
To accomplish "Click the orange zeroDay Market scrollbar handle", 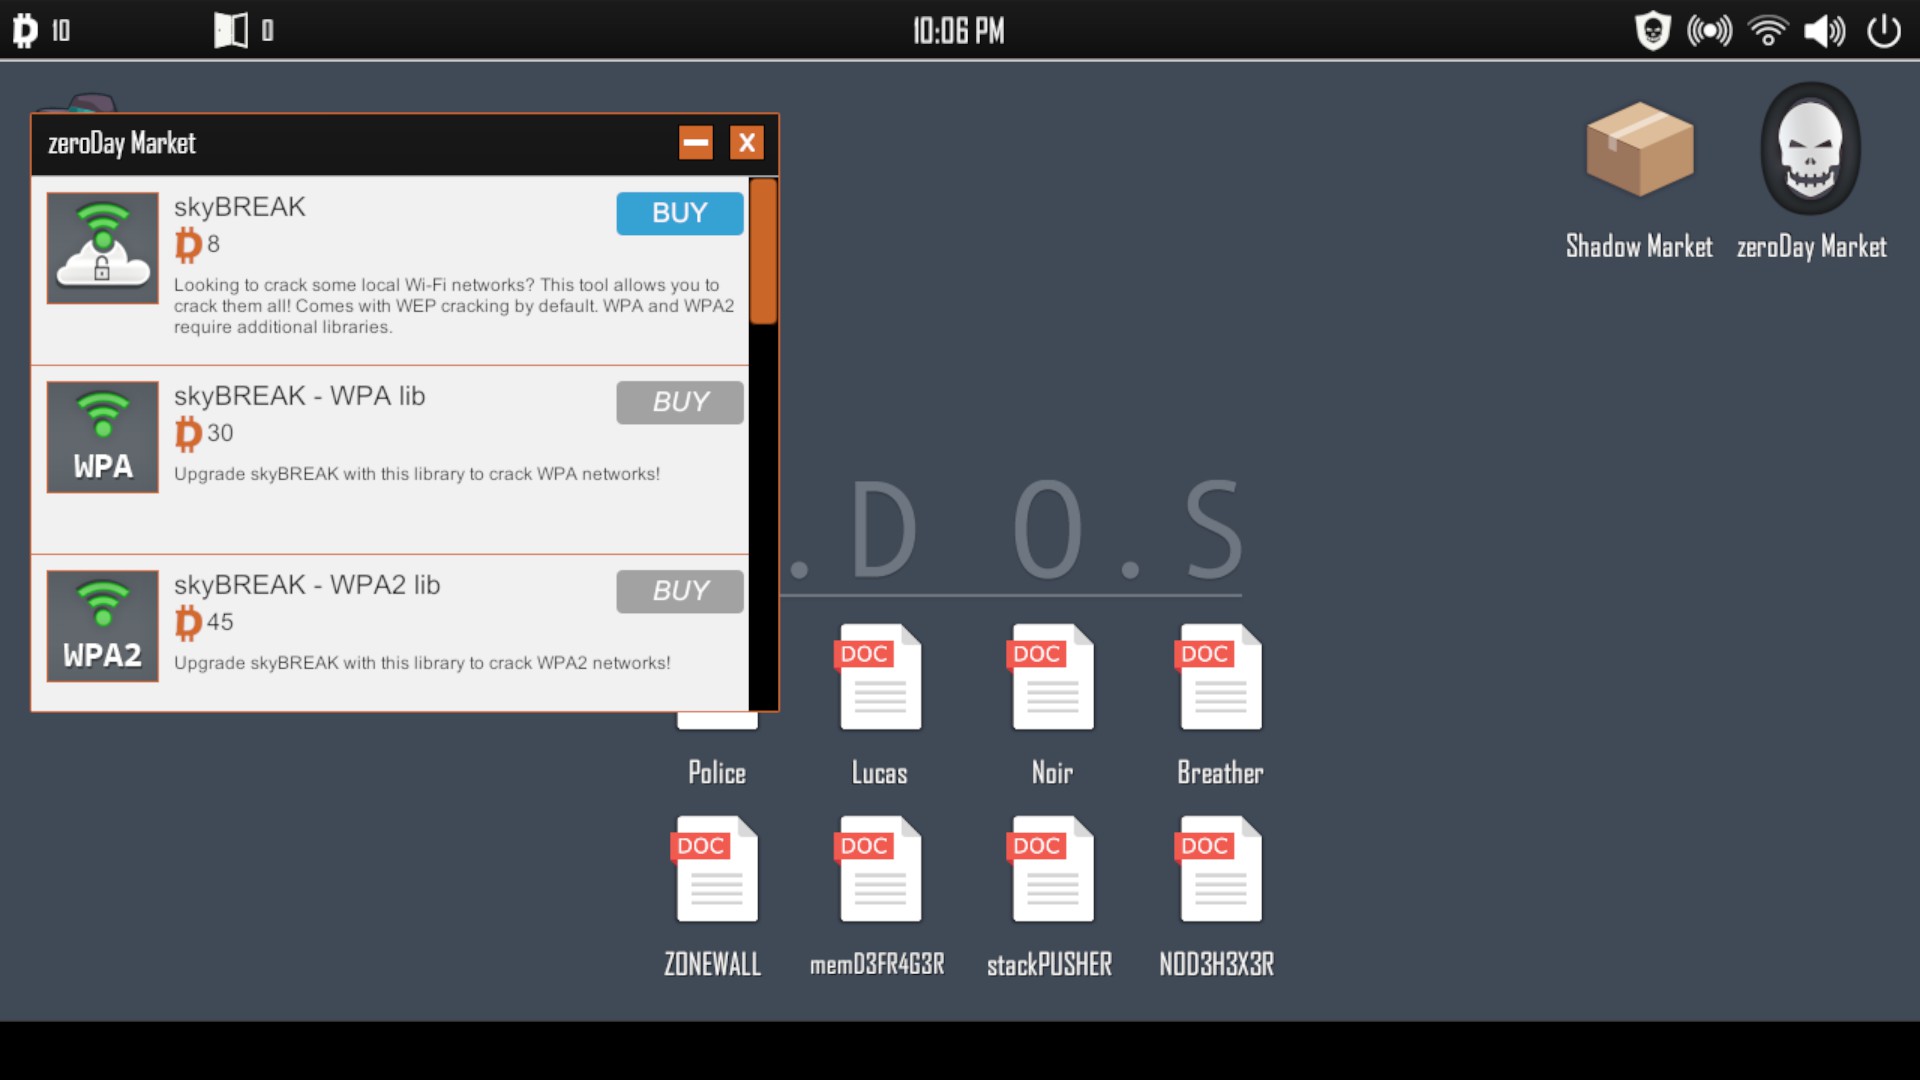I will pyautogui.click(x=763, y=251).
